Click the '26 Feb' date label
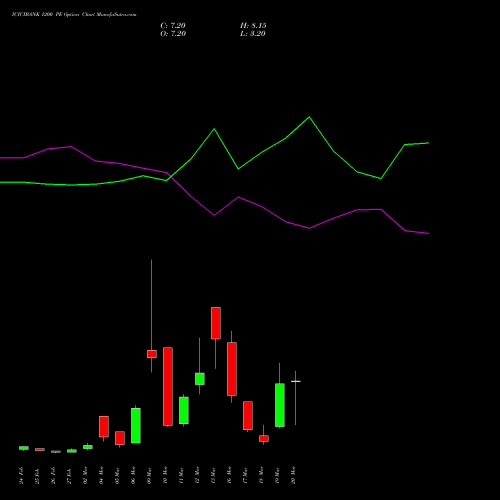500x500 pixels. [53, 475]
